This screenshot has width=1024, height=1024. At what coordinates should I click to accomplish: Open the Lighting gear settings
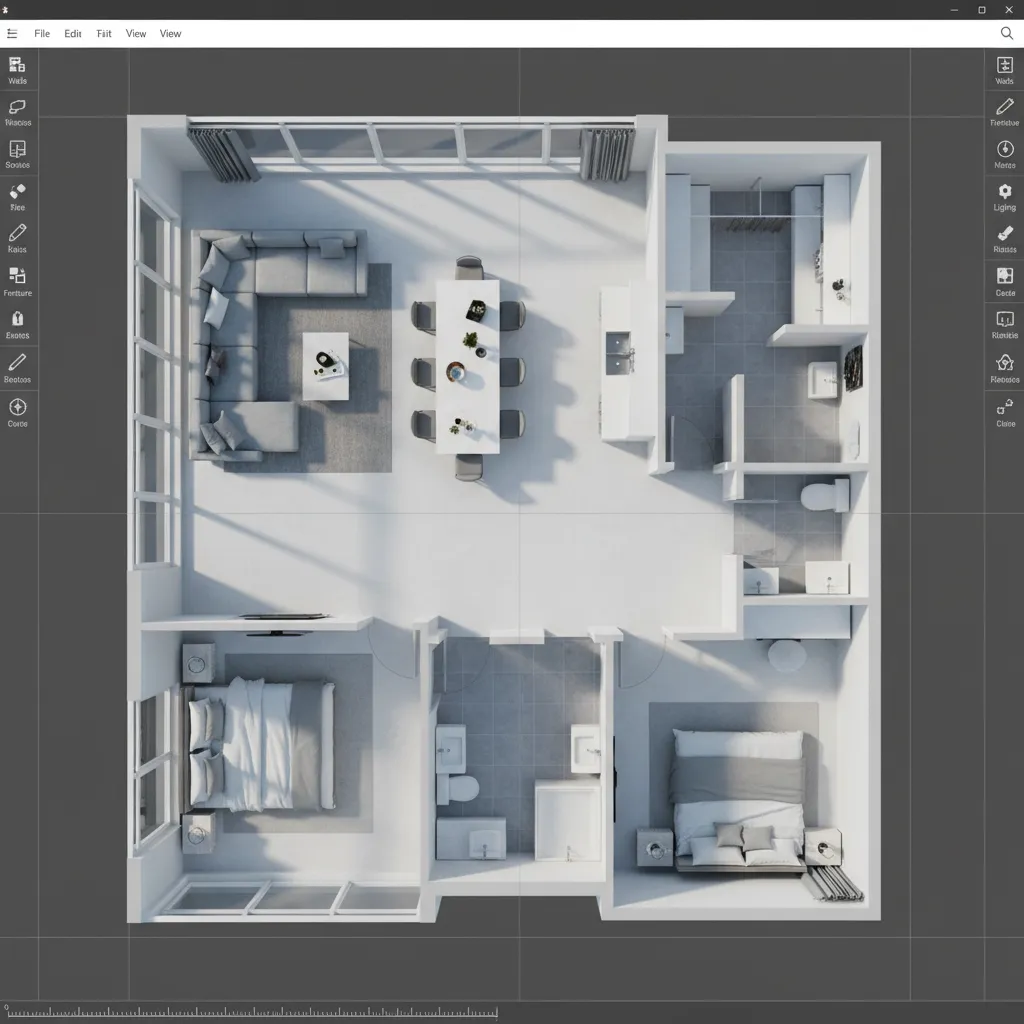click(1004, 197)
